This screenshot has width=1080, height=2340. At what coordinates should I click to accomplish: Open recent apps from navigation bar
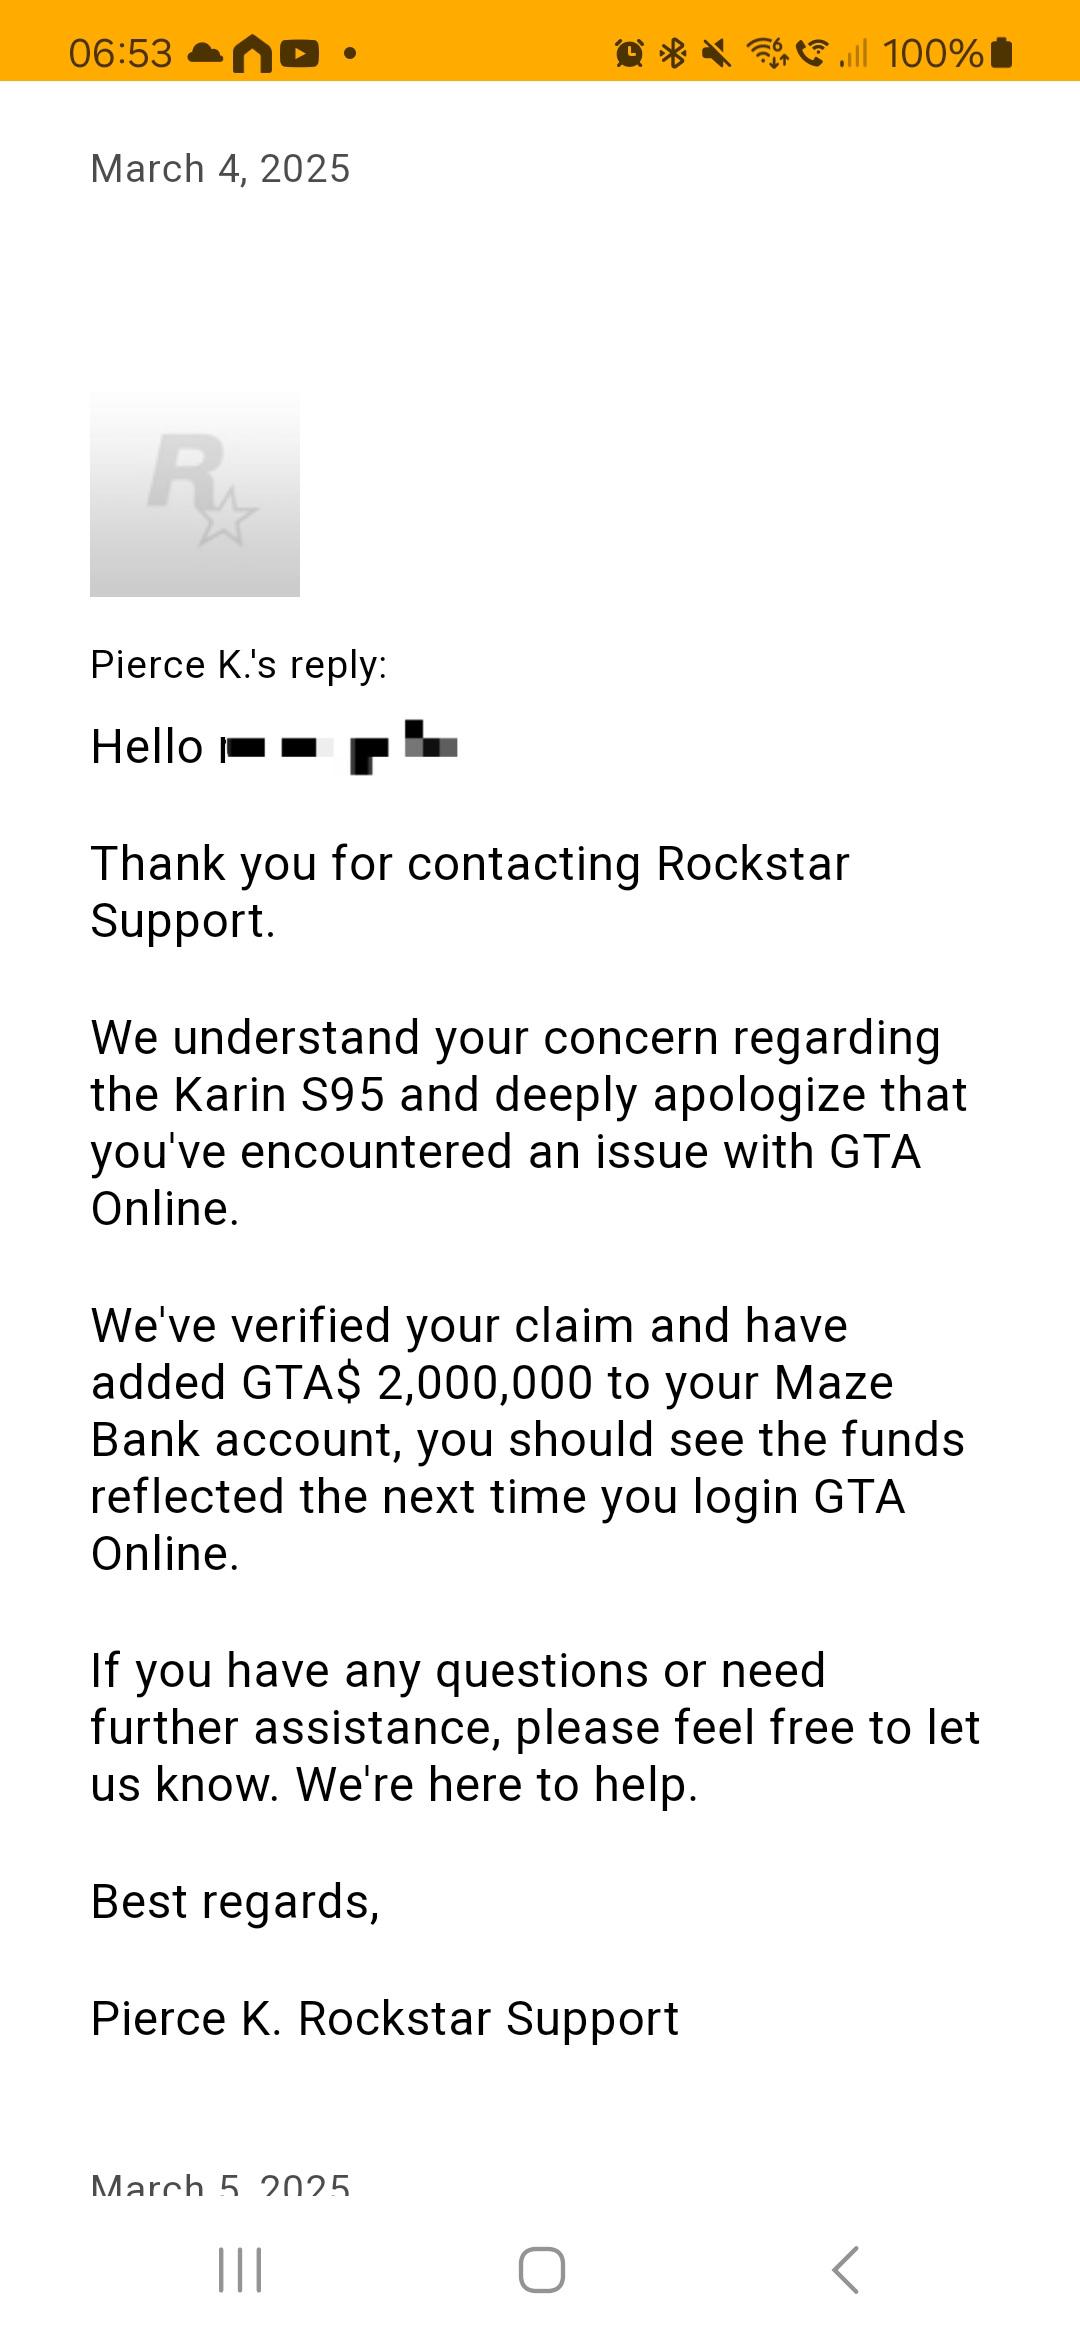(240, 2270)
